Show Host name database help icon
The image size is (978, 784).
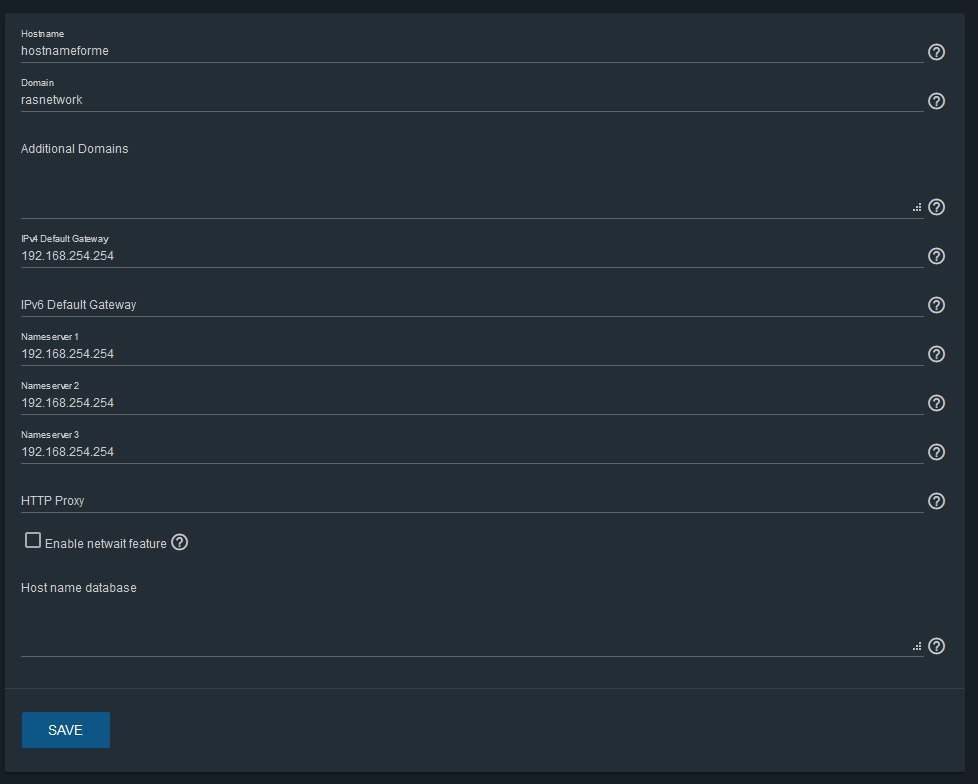pyautogui.click(x=936, y=646)
